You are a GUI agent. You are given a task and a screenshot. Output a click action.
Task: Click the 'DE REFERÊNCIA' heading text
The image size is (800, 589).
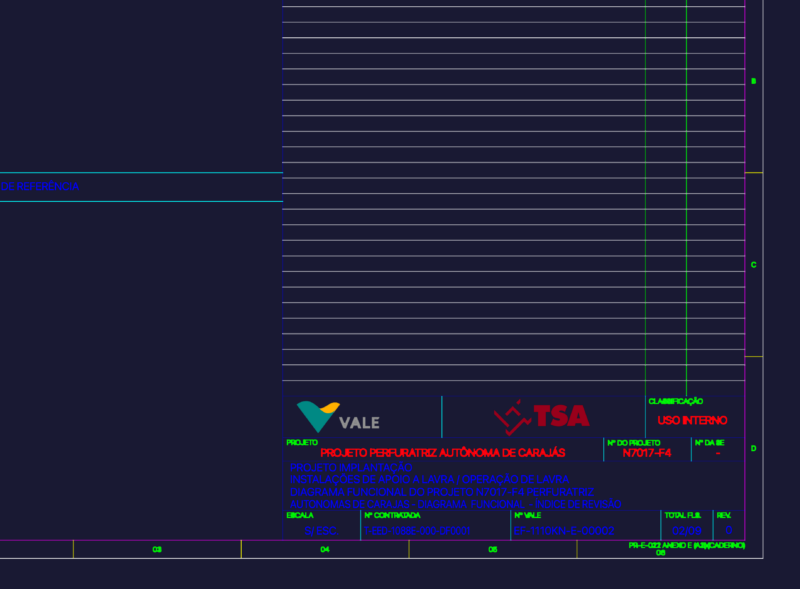pos(40,186)
